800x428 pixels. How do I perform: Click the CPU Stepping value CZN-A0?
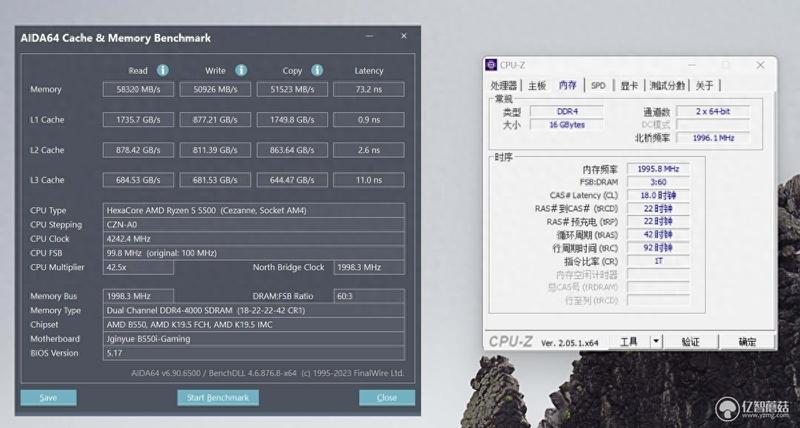point(254,224)
